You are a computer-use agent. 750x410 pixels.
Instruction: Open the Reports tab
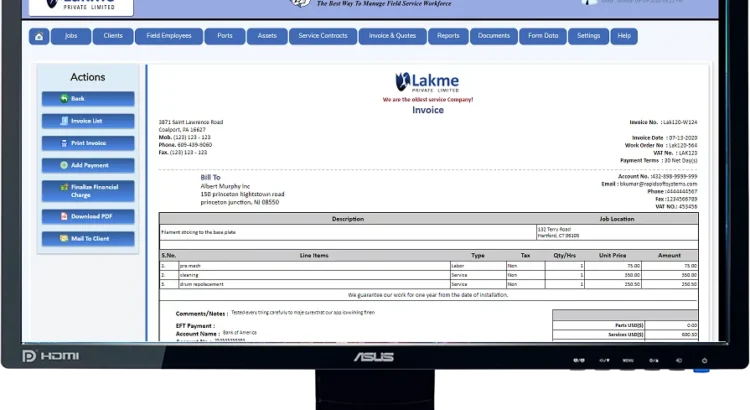point(448,36)
